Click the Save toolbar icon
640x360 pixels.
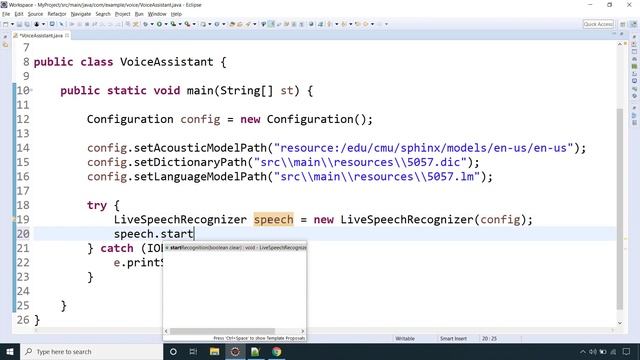click(x=19, y=24)
